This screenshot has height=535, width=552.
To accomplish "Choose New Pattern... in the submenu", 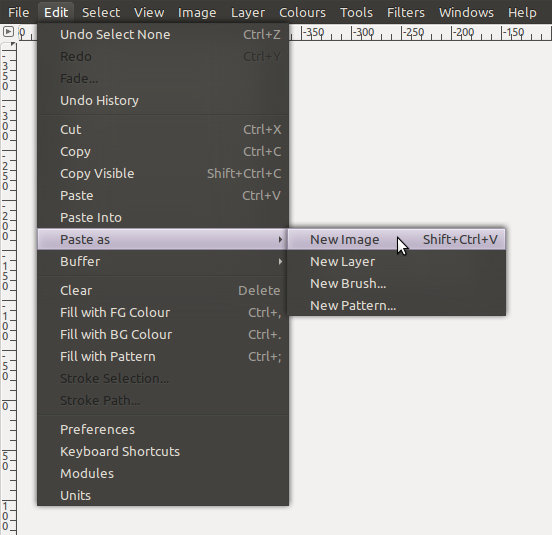I will [x=396, y=306].
